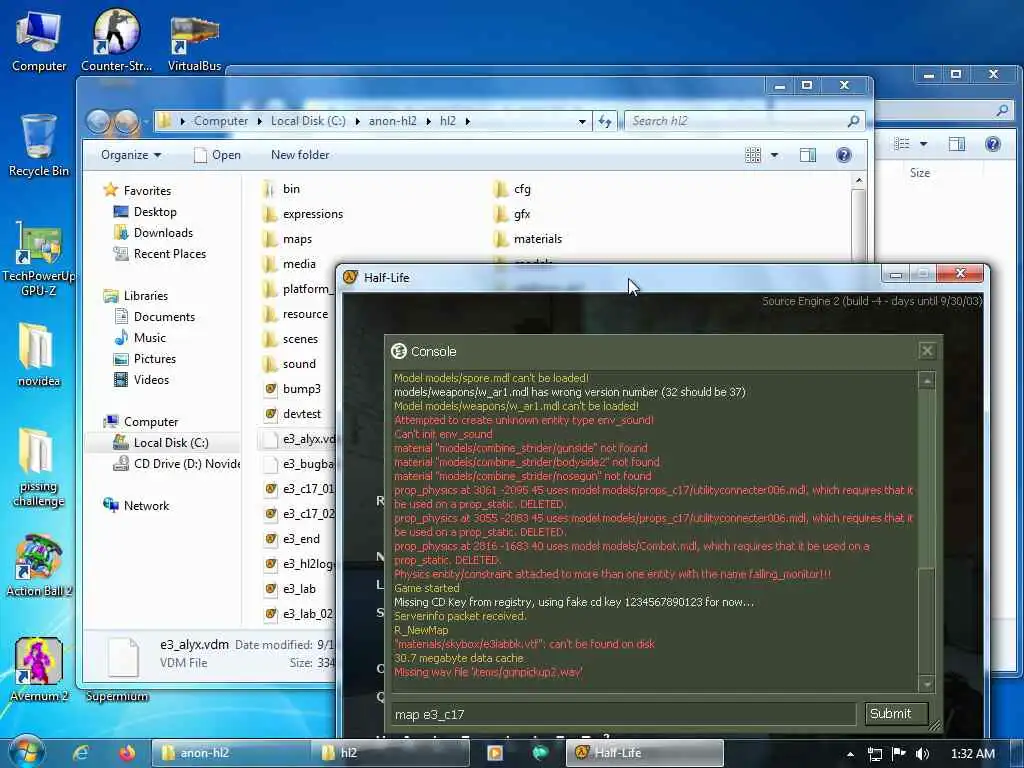Click the console scrollbar up arrow
The image size is (1024, 768).
tap(926, 381)
